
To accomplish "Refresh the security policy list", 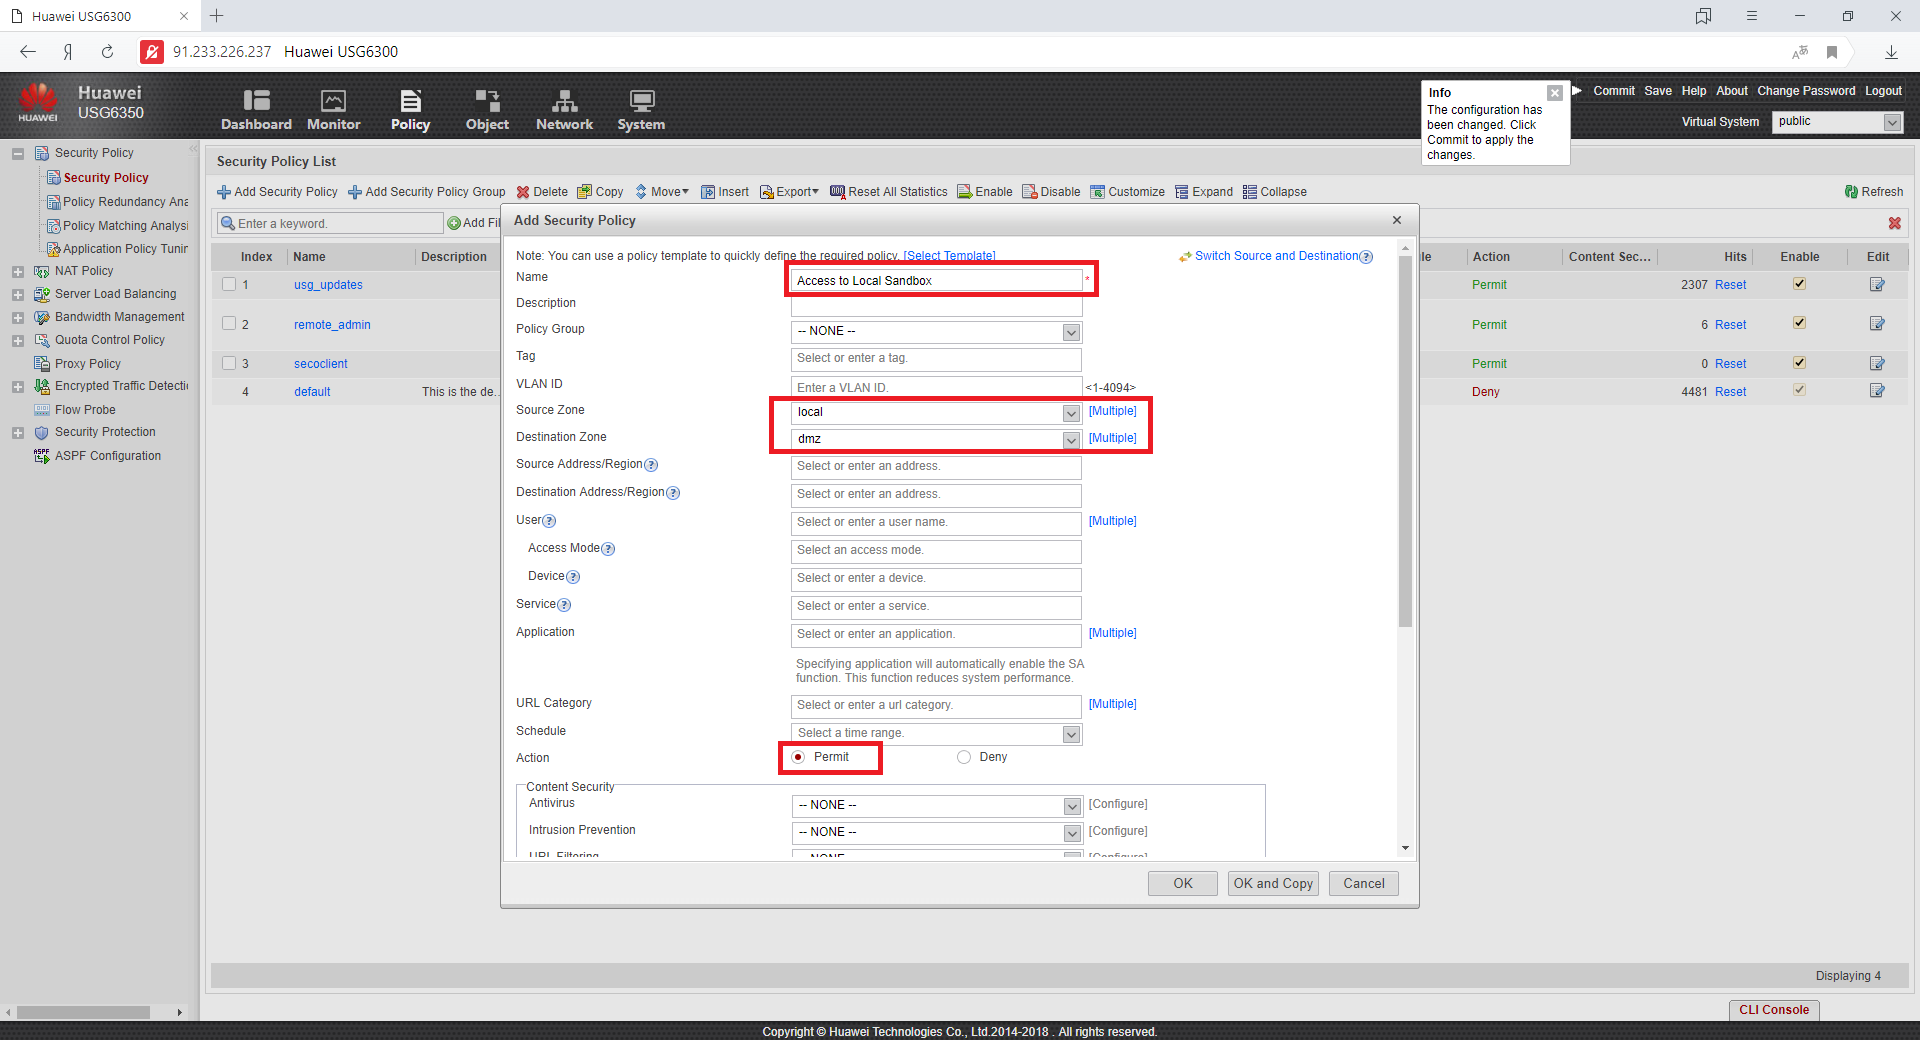I will click(x=1874, y=192).
